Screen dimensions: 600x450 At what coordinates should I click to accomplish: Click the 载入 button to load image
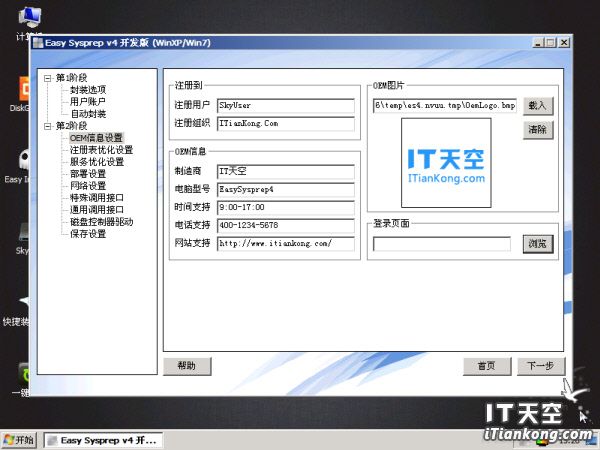538,106
